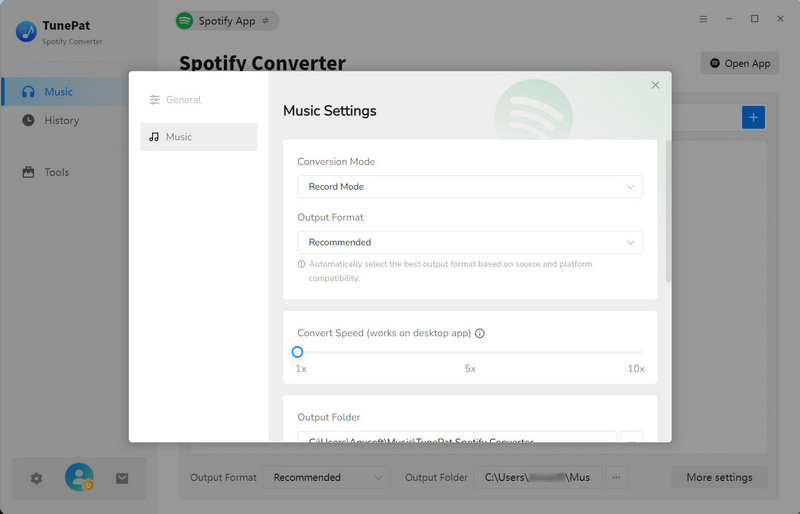Click the clock icon beside History
The image size is (800, 514).
28,120
